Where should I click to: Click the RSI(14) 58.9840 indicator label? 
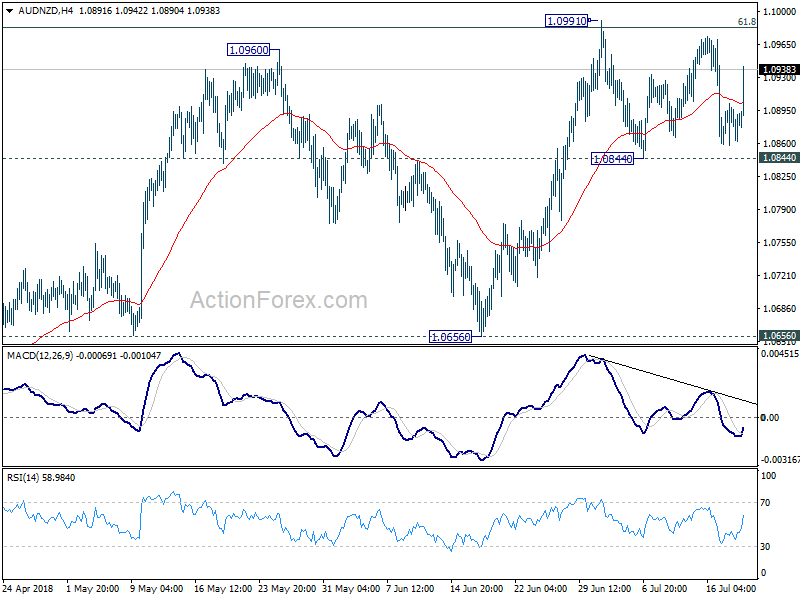[x=41, y=478]
